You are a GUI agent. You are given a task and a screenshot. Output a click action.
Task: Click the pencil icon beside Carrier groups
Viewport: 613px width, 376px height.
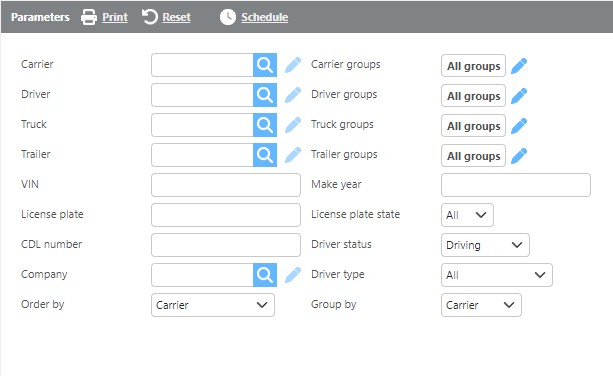click(519, 66)
